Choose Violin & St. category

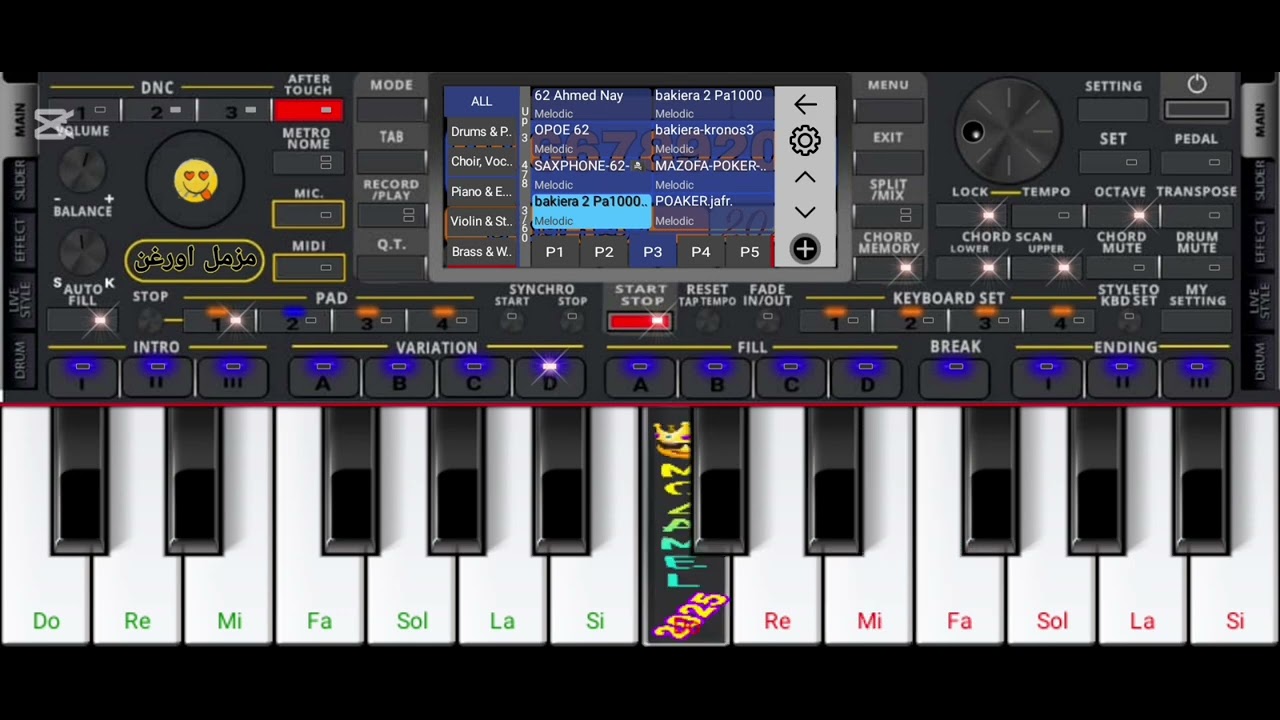pyautogui.click(x=481, y=221)
